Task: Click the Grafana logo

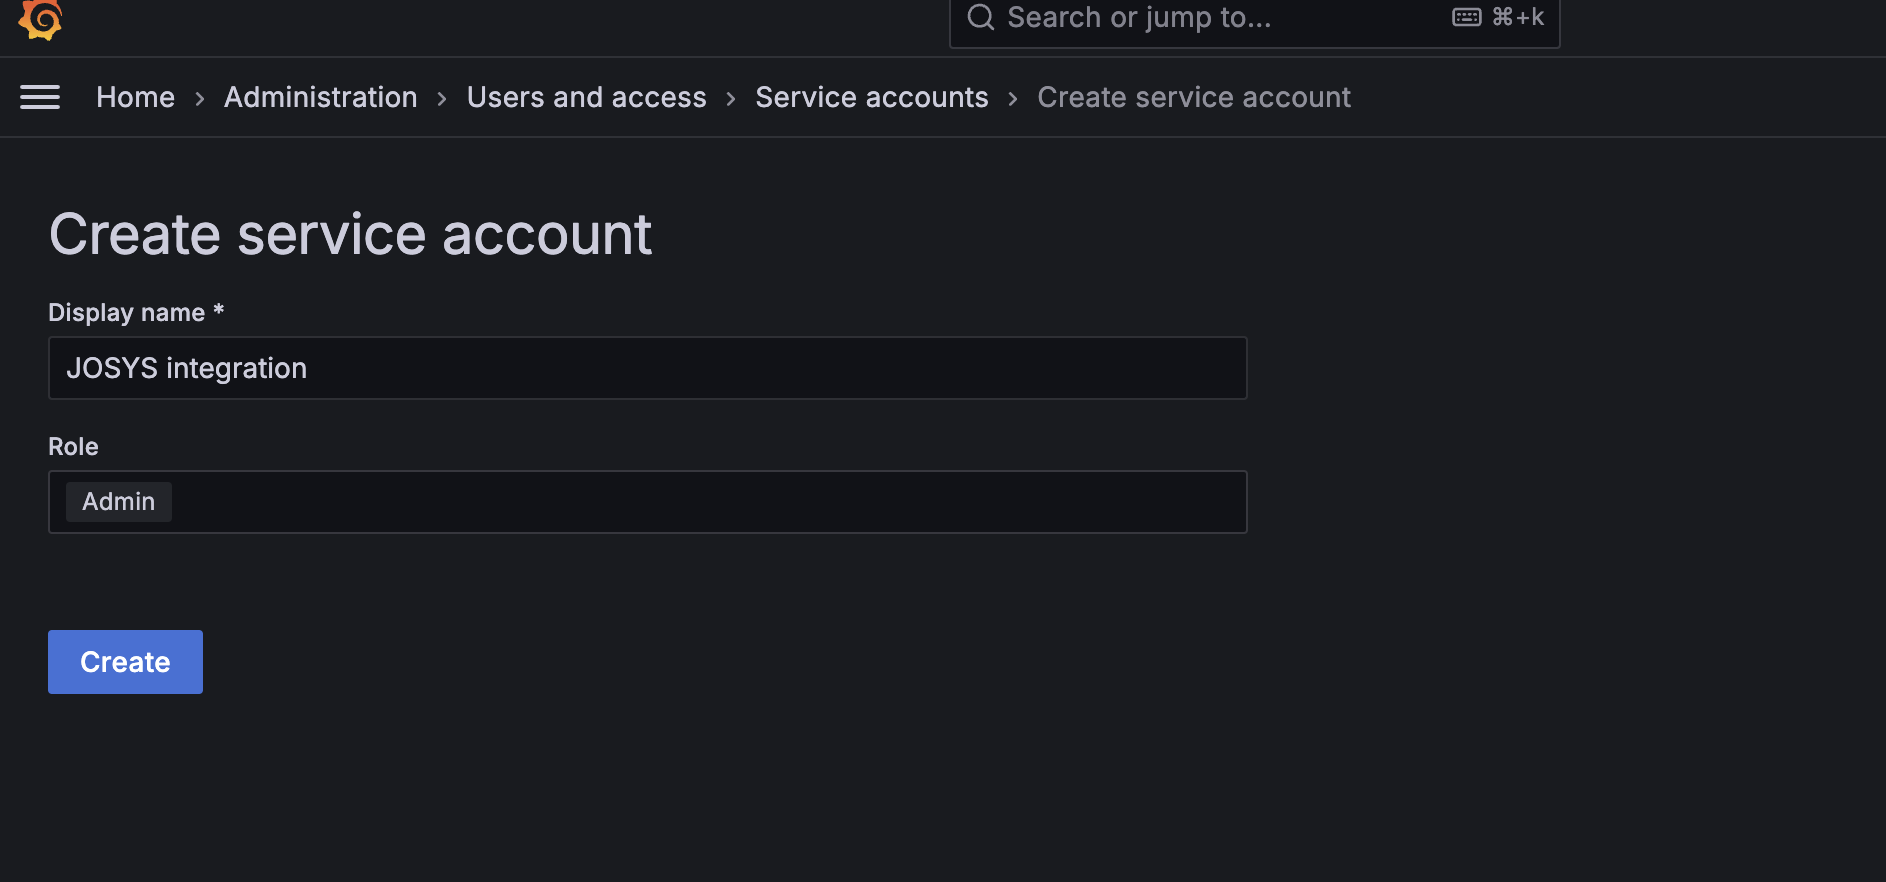Action: [40, 19]
